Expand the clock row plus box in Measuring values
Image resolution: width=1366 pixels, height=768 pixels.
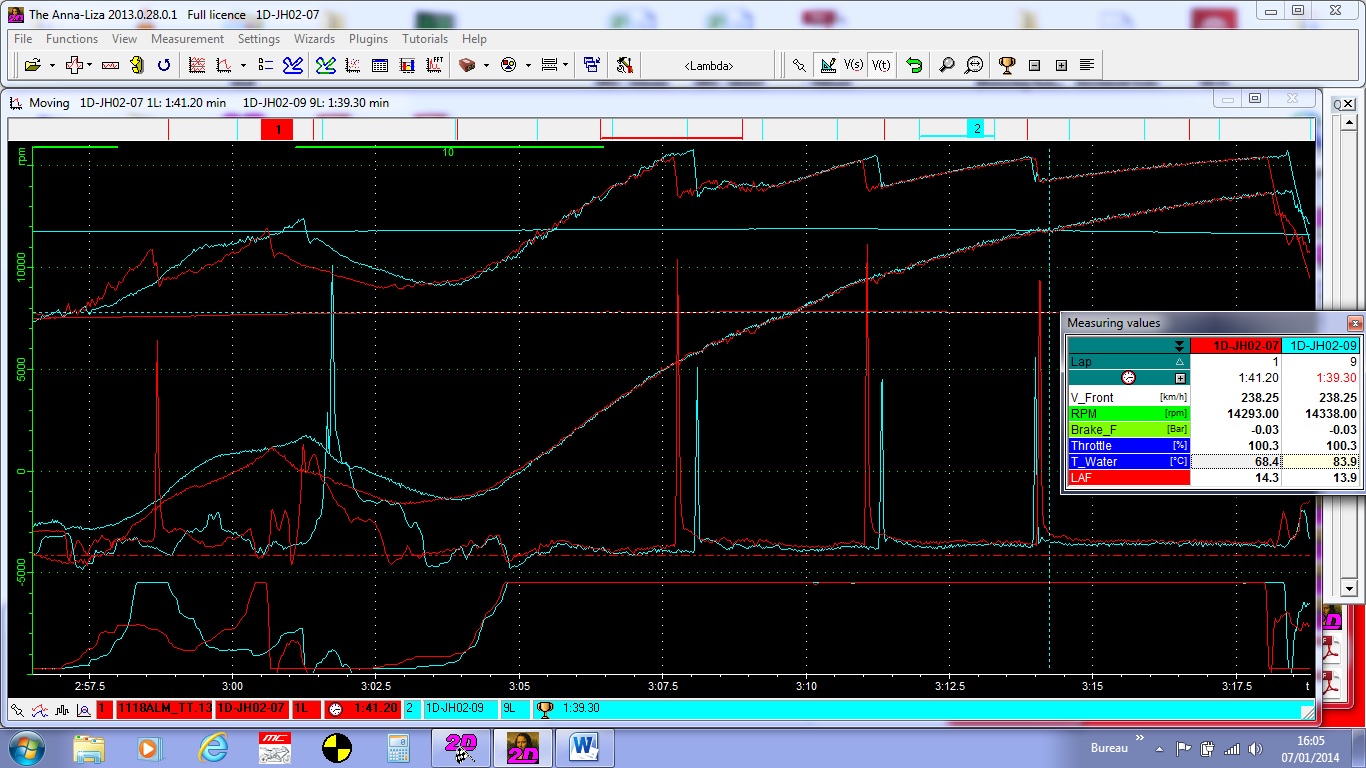[x=1180, y=378]
